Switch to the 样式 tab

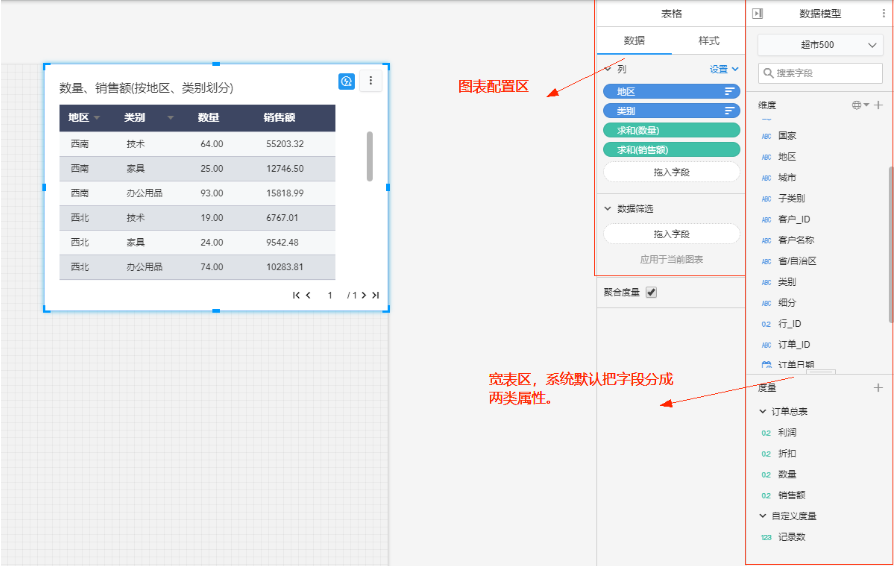709,41
